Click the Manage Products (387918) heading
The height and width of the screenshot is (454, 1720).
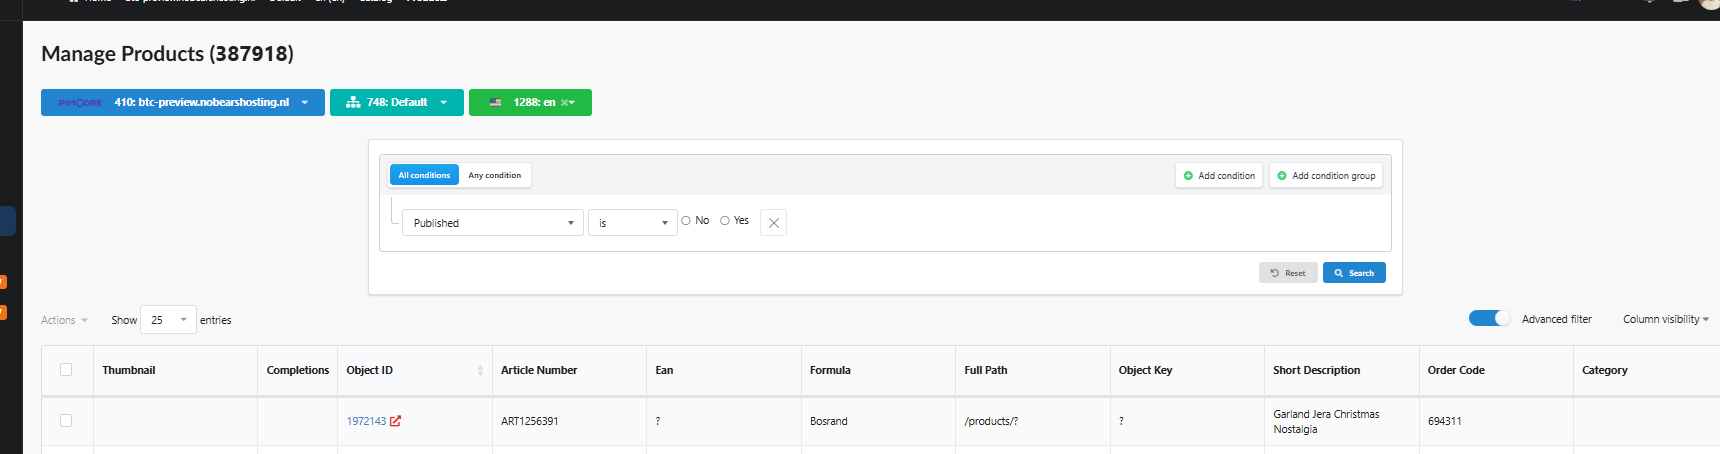coord(167,54)
